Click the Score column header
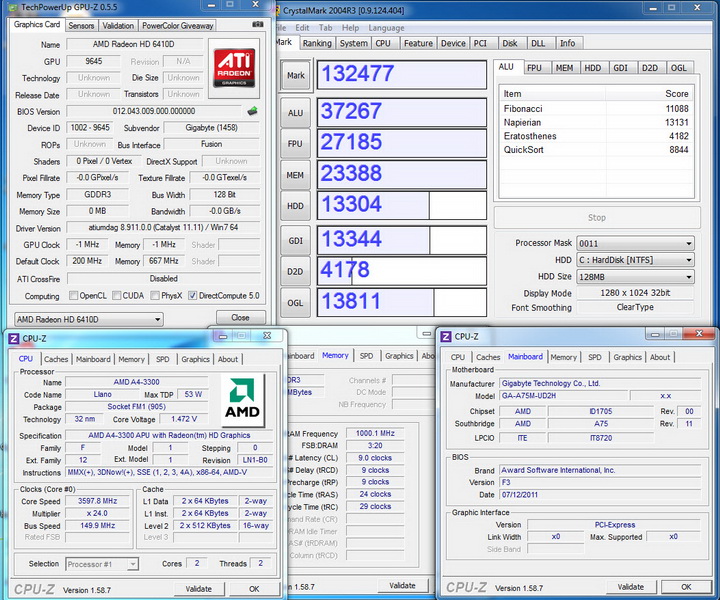Viewport: 720px width, 600px height. coord(649,94)
